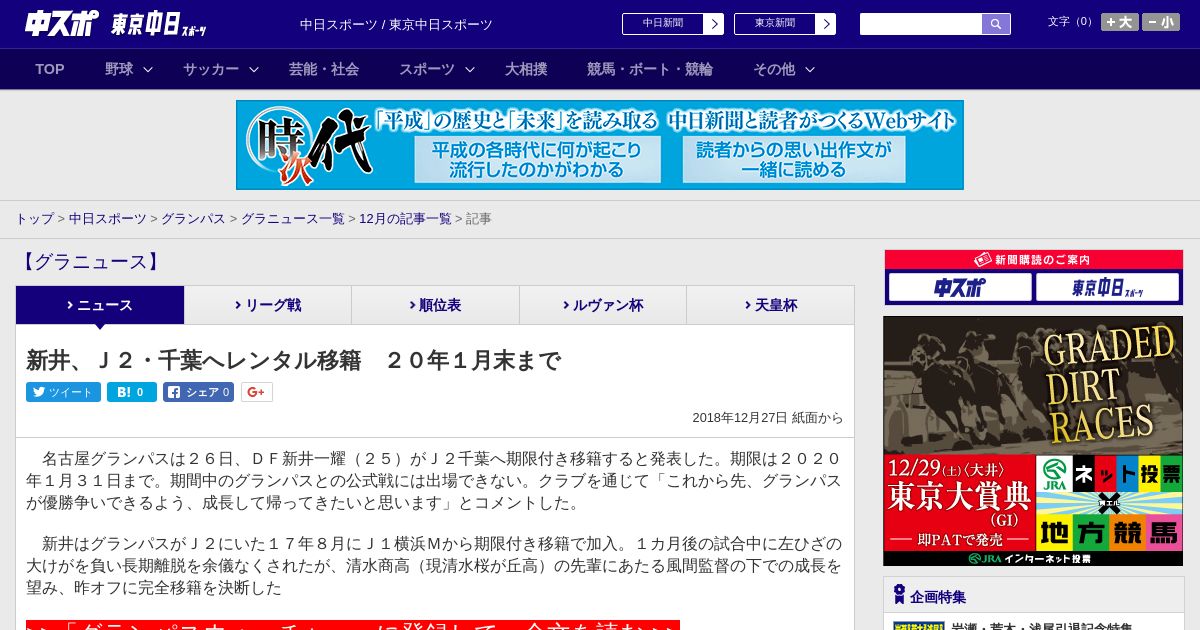Share article via Facebook シェア button
This screenshot has height=630, width=1200.
(x=198, y=392)
